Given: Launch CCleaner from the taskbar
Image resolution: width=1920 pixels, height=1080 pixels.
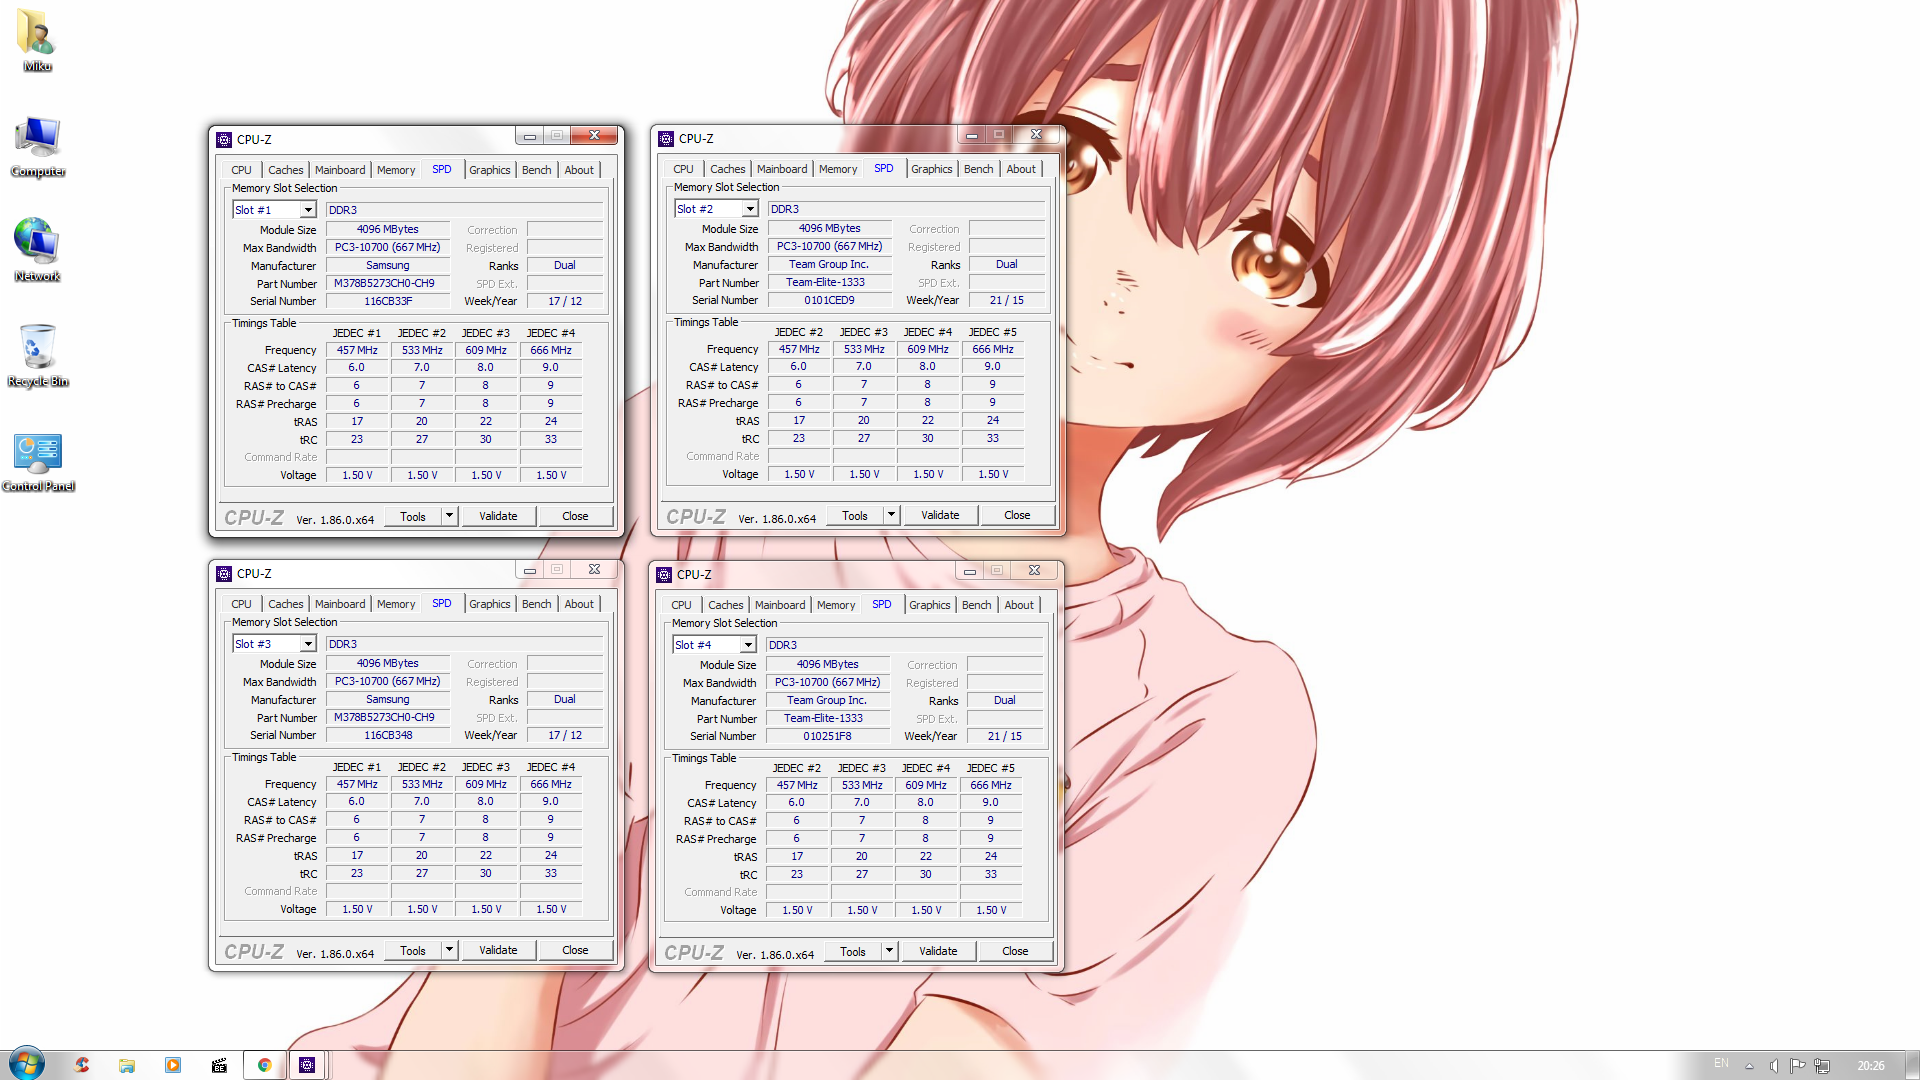Looking at the screenshot, I should click(x=81, y=1065).
